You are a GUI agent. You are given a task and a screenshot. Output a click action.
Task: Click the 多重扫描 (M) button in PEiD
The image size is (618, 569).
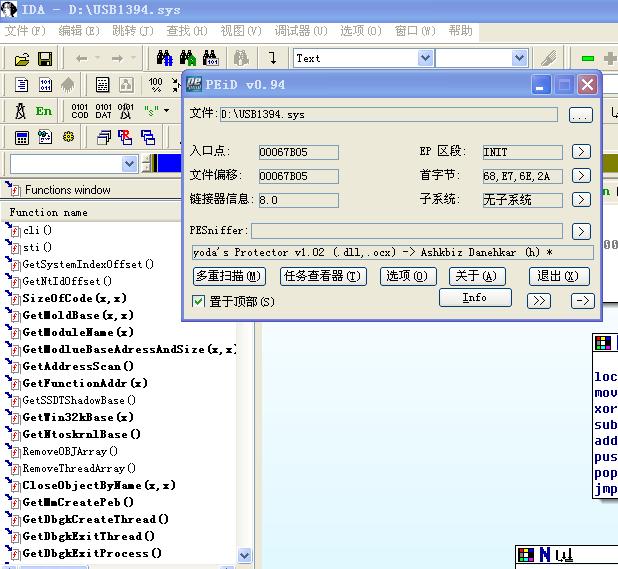(229, 276)
